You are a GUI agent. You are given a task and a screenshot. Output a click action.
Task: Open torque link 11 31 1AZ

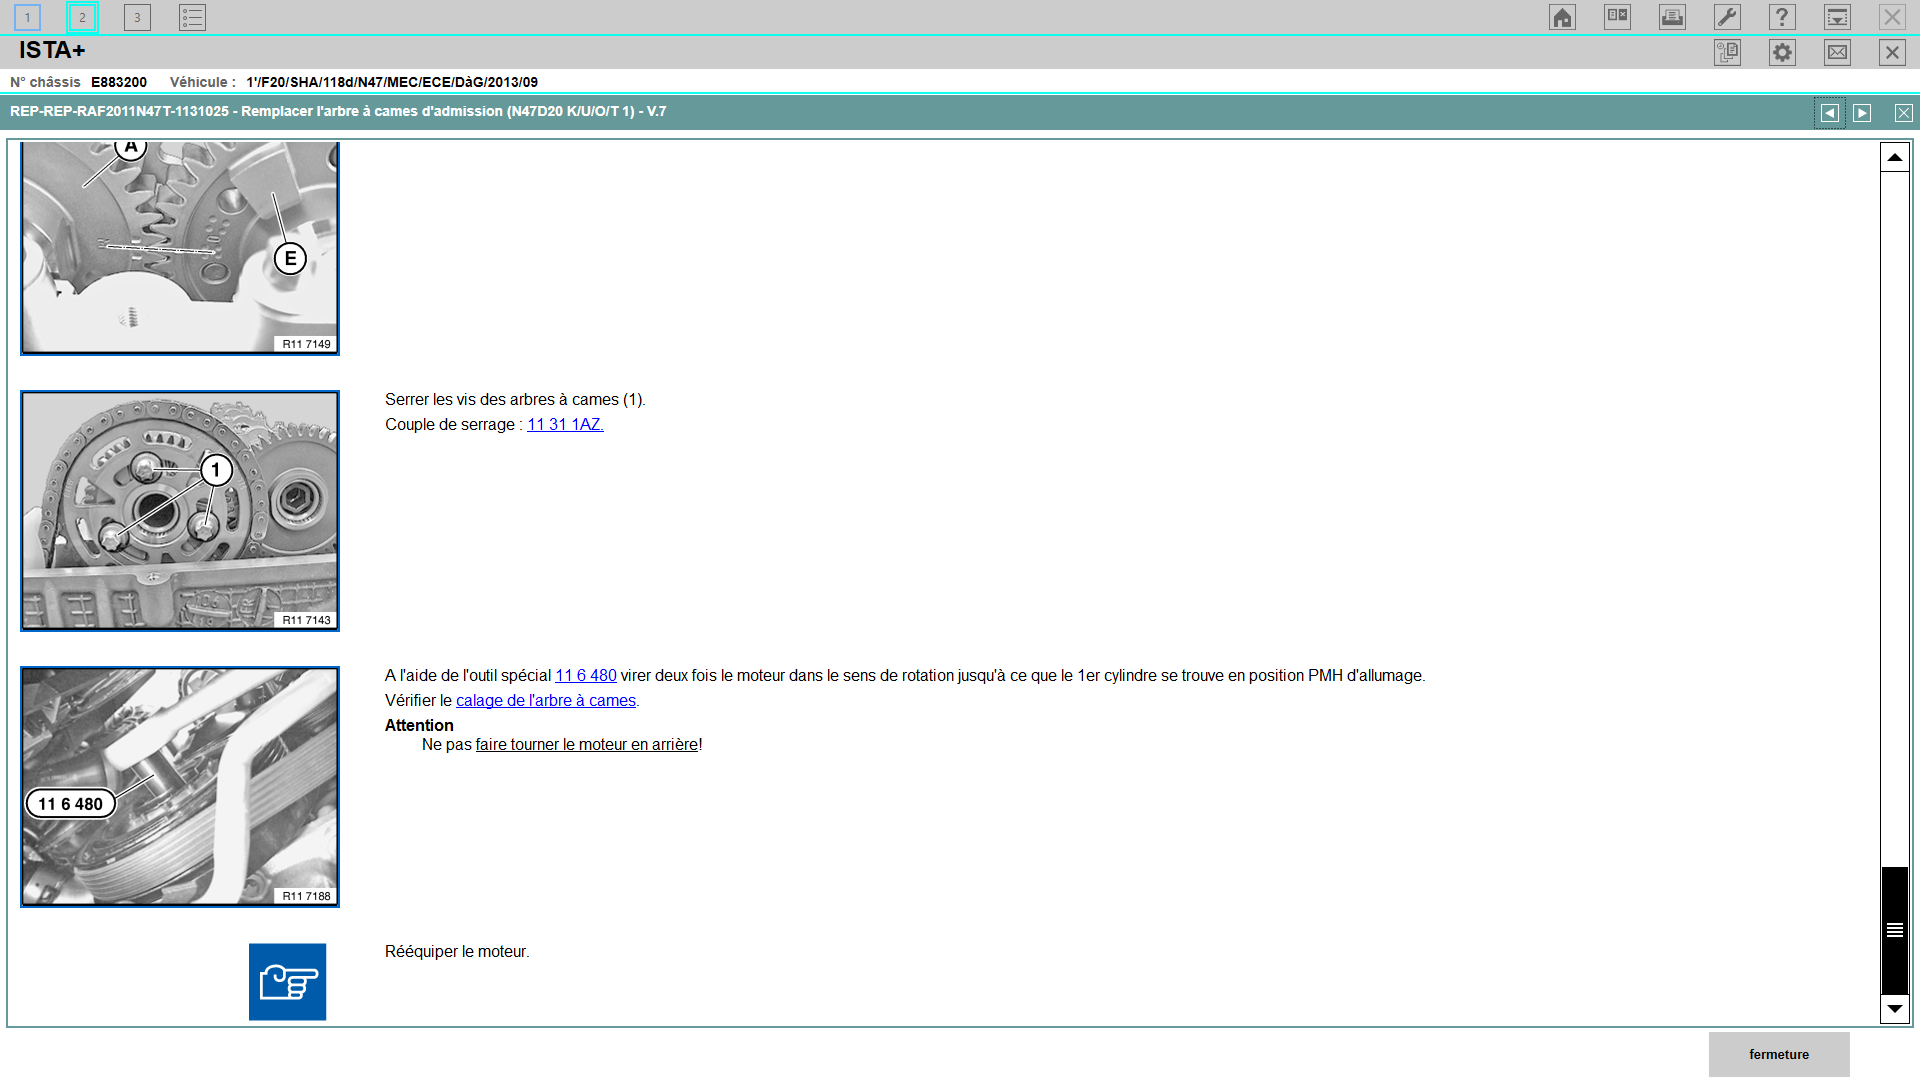(x=565, y=424)
